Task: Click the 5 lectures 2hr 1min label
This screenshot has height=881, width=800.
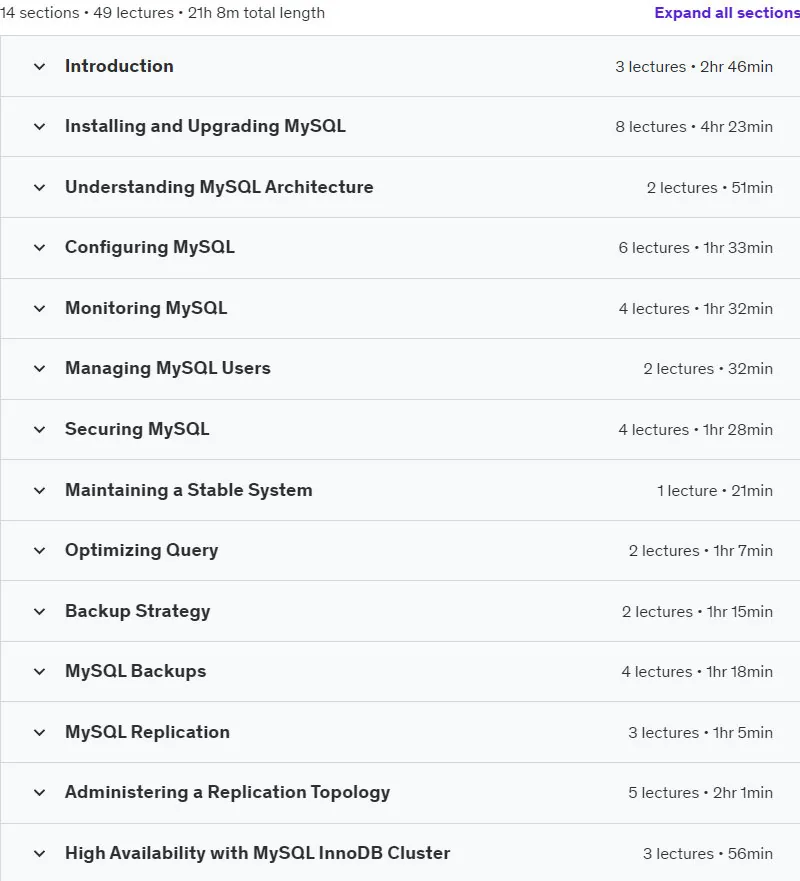Action: pyautogui.click(x=701, y=793)
